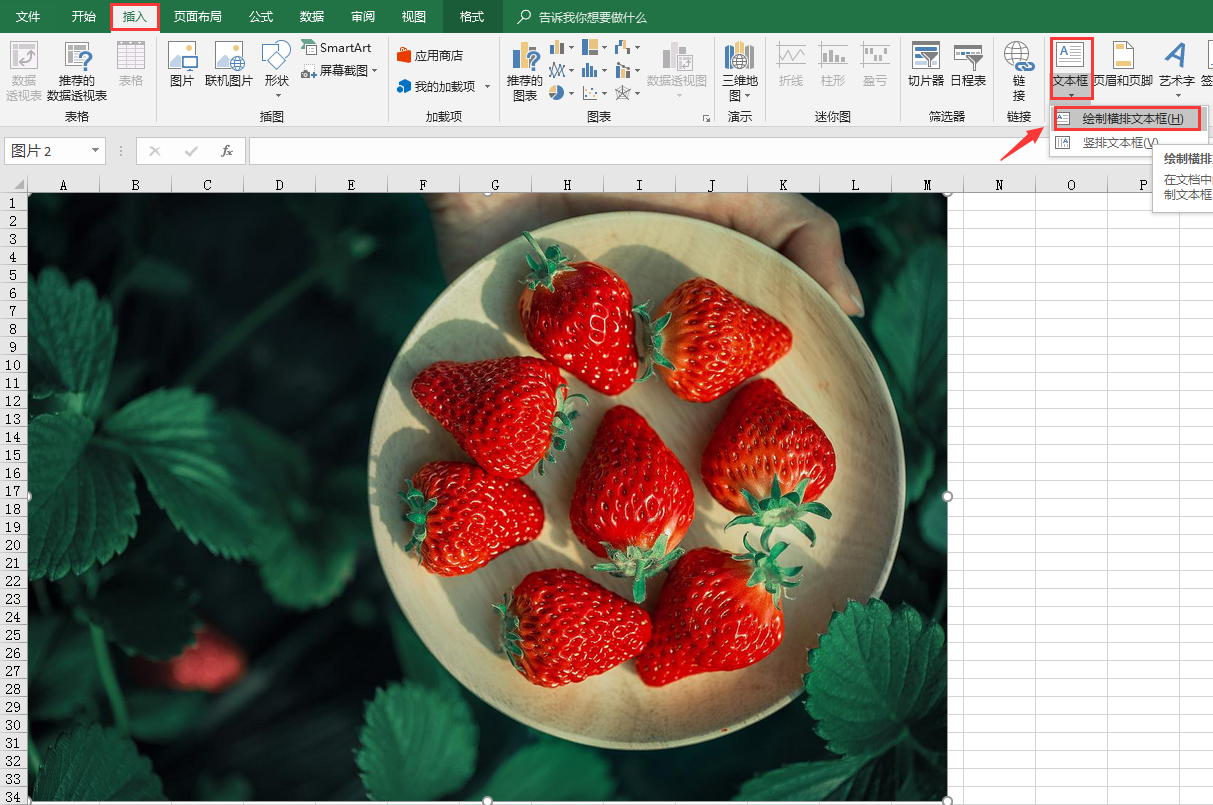The image size is (1213, 805).
Task: Switch to the 格式 format tab
Action: 472,17
